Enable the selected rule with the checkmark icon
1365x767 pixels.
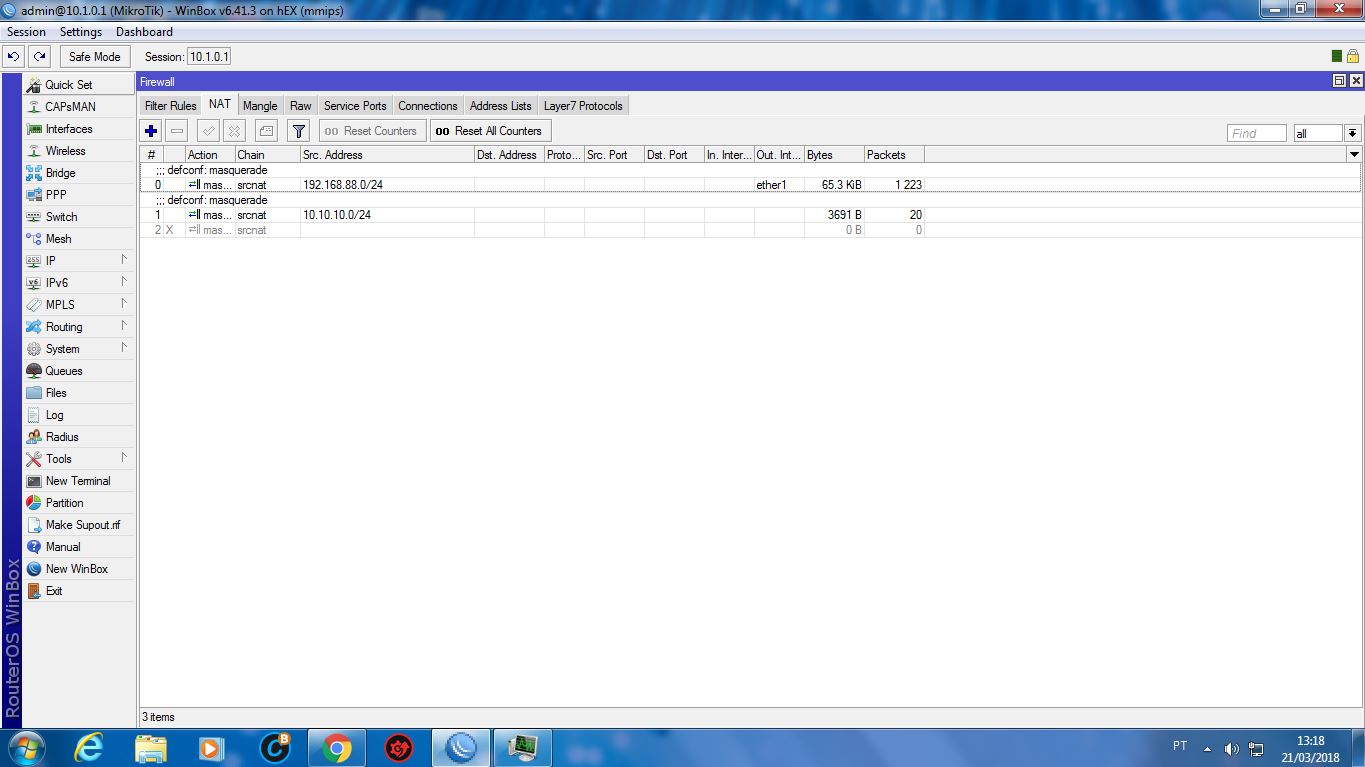point(208,131)
